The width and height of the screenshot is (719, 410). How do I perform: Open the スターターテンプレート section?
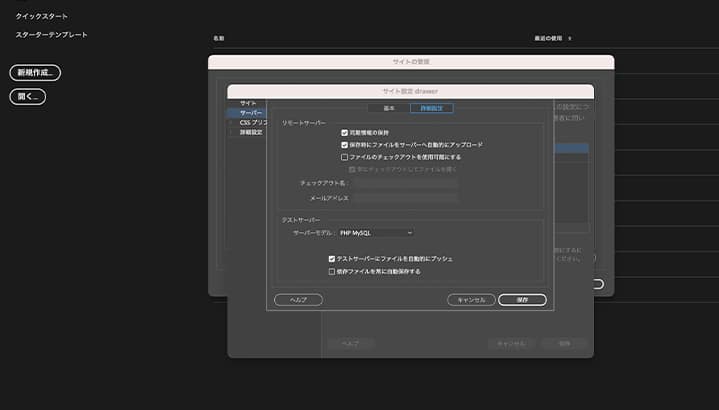(x=51, y=35)
